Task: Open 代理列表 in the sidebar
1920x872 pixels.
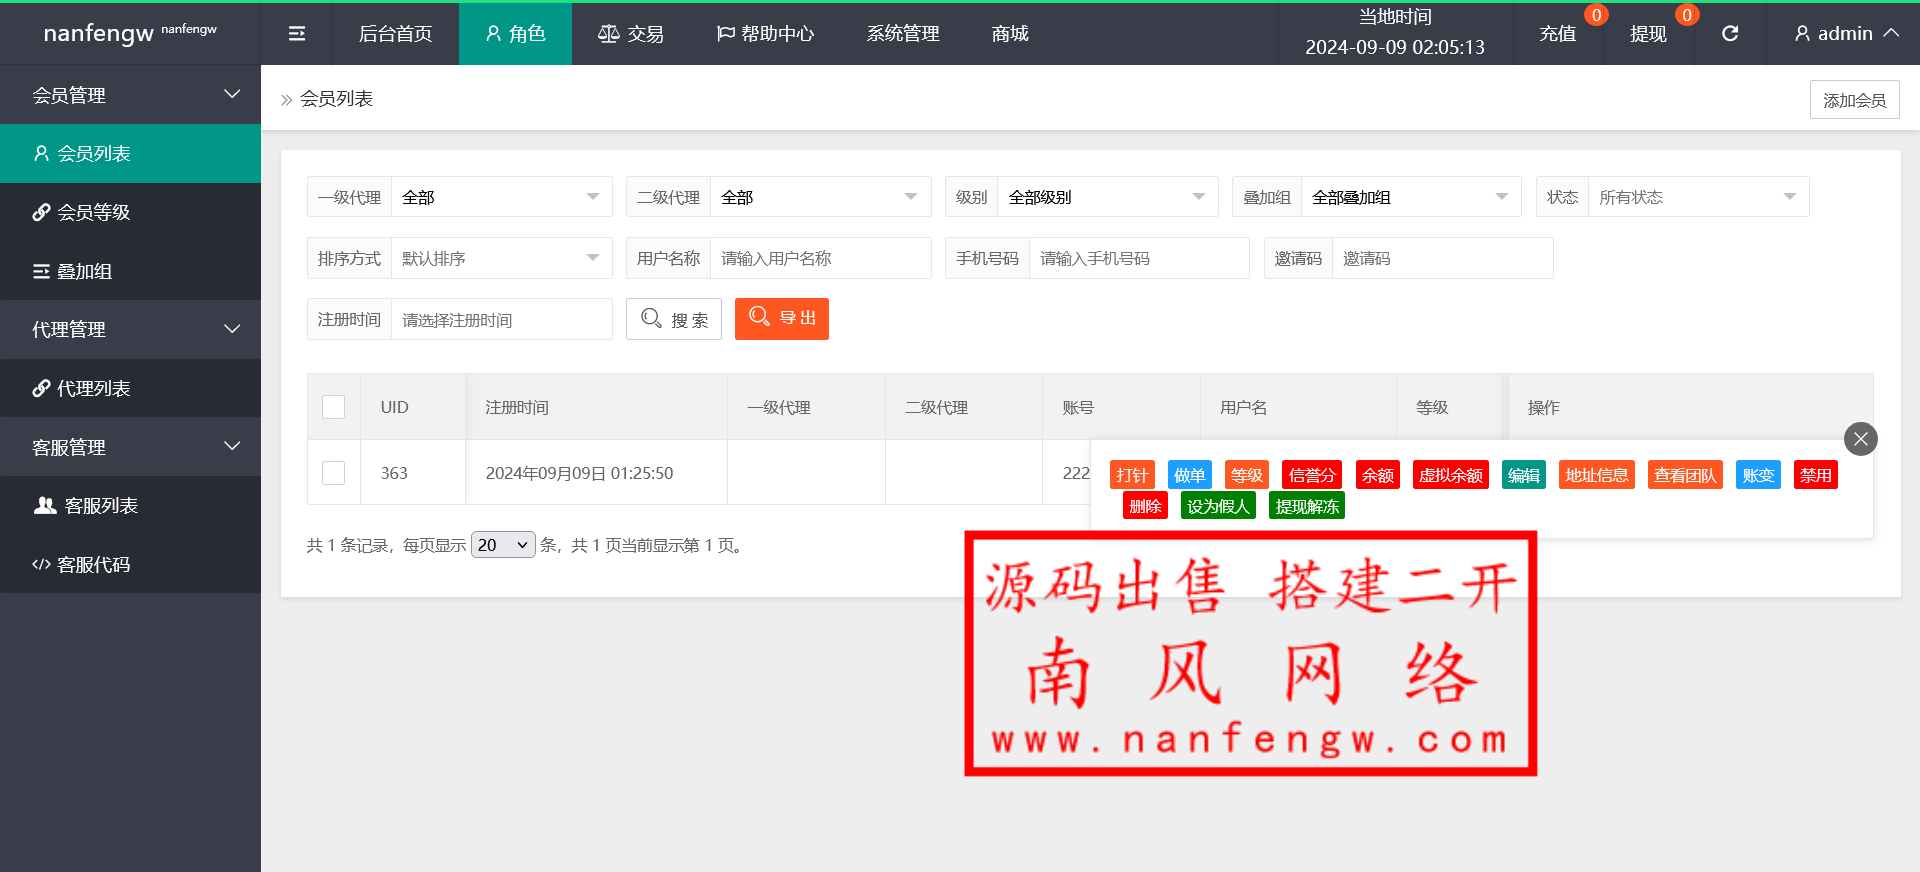Action: (130, 388)
